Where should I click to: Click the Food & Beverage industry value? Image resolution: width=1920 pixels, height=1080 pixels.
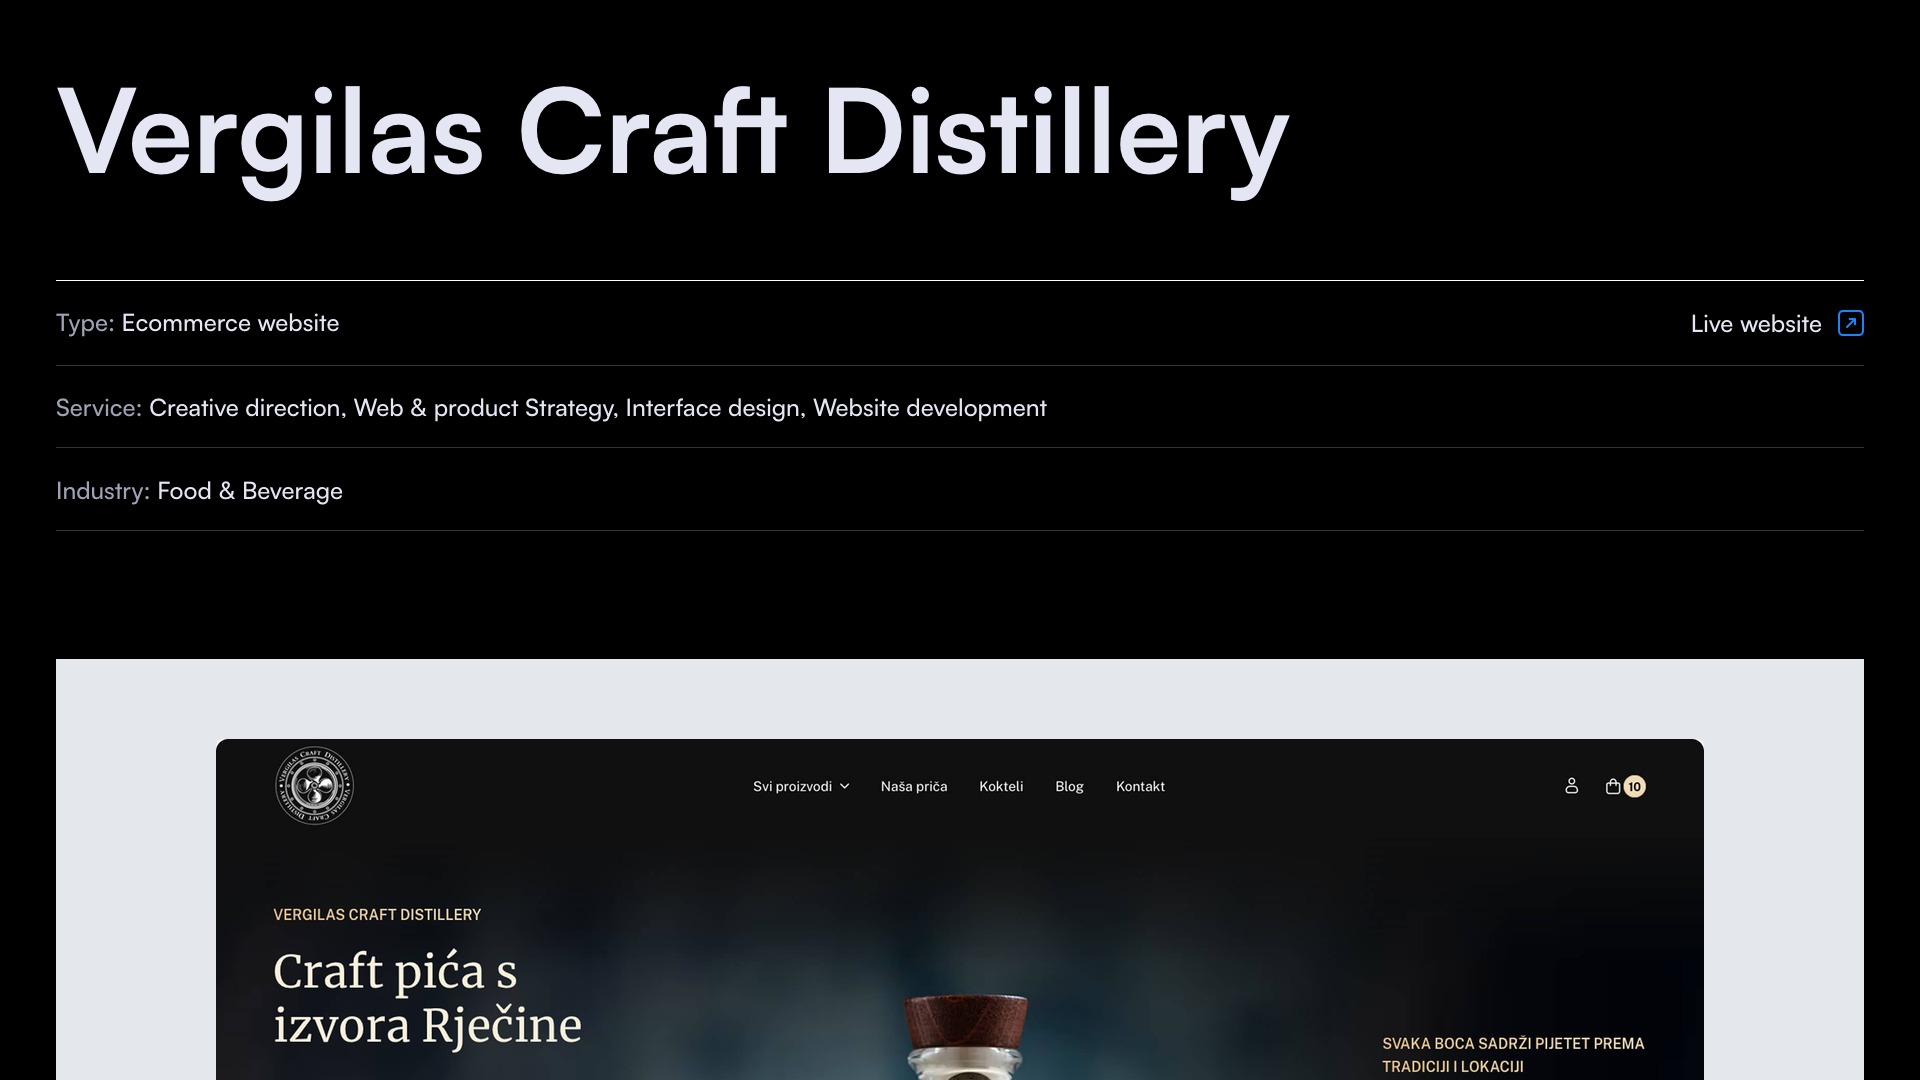point(250,491)
